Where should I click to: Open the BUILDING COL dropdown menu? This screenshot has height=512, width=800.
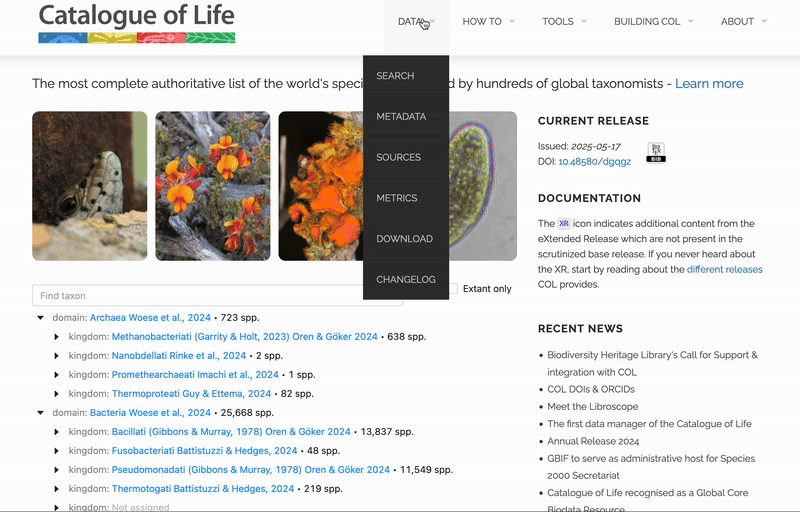[x=654, y=21]
